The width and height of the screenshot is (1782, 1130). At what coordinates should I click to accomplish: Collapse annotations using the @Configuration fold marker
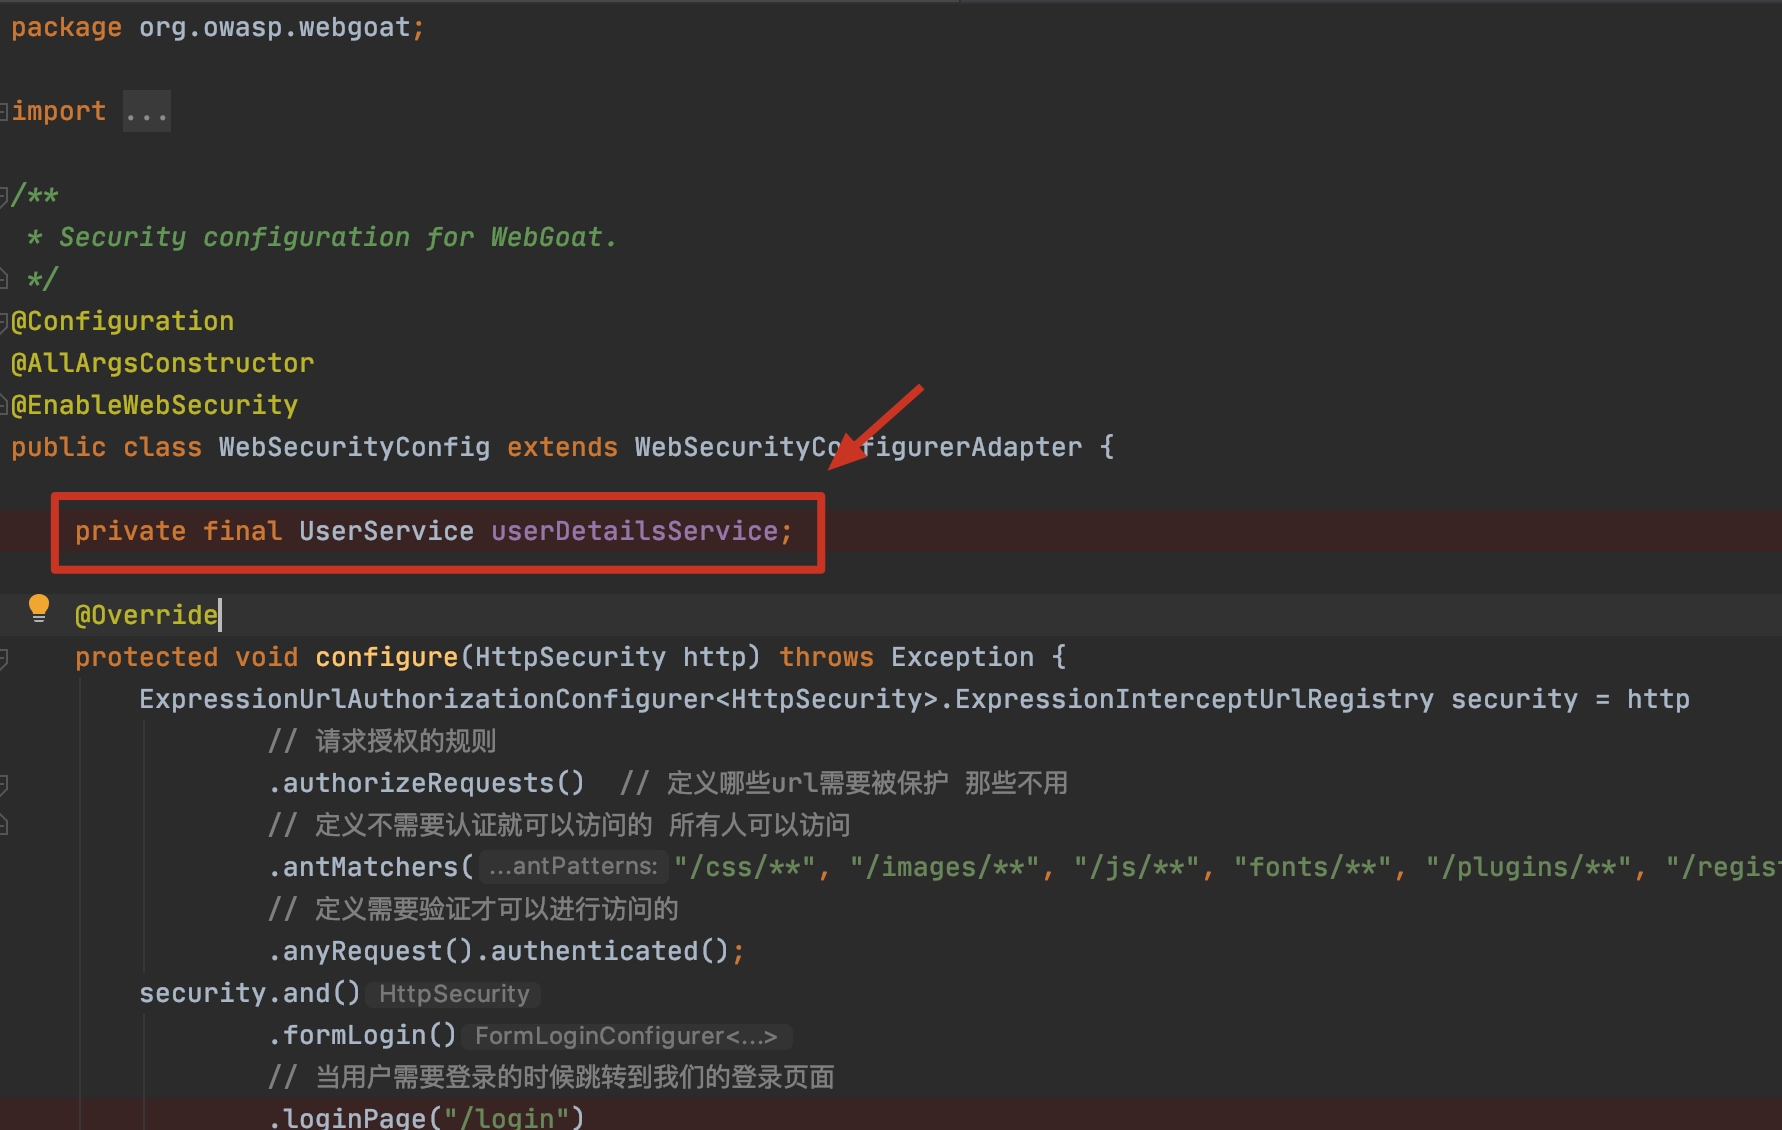tap(4, 321)
